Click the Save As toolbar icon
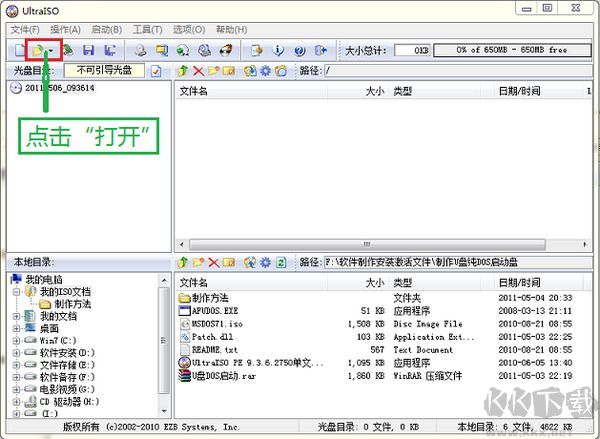 tap(110, 50)
